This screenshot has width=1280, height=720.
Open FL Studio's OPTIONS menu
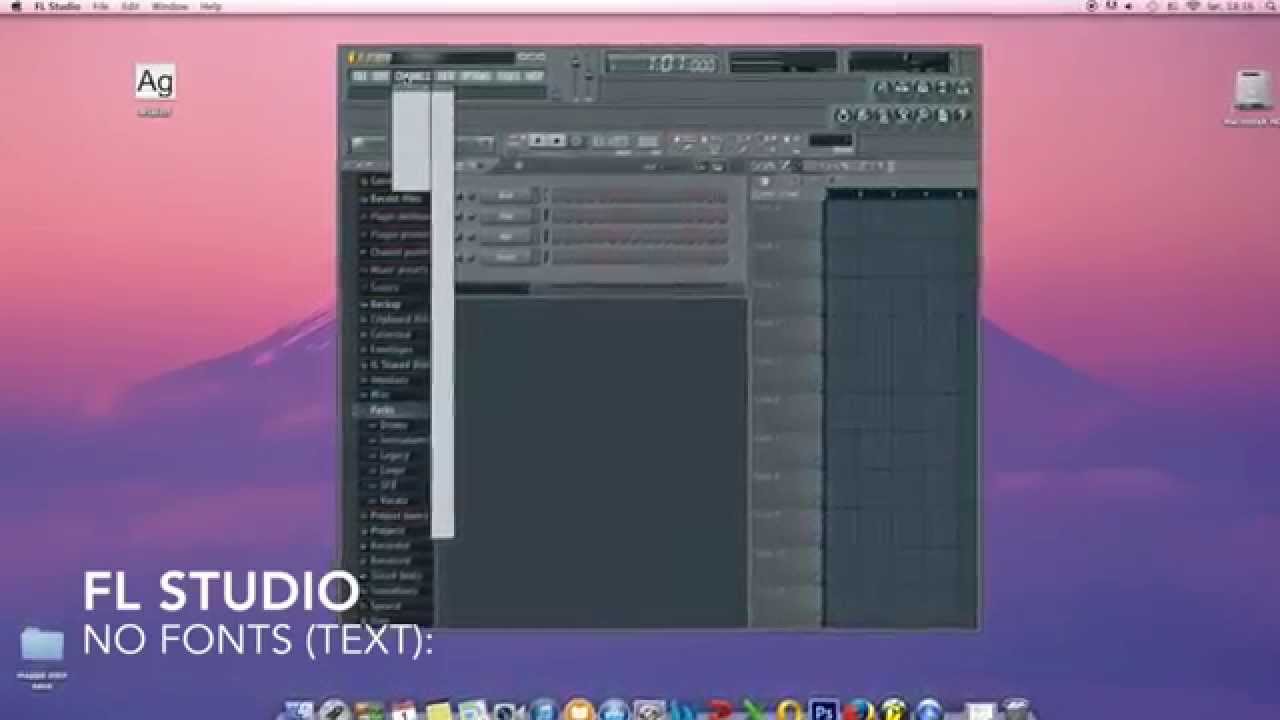pyautogui.click(x=476, y=76)
